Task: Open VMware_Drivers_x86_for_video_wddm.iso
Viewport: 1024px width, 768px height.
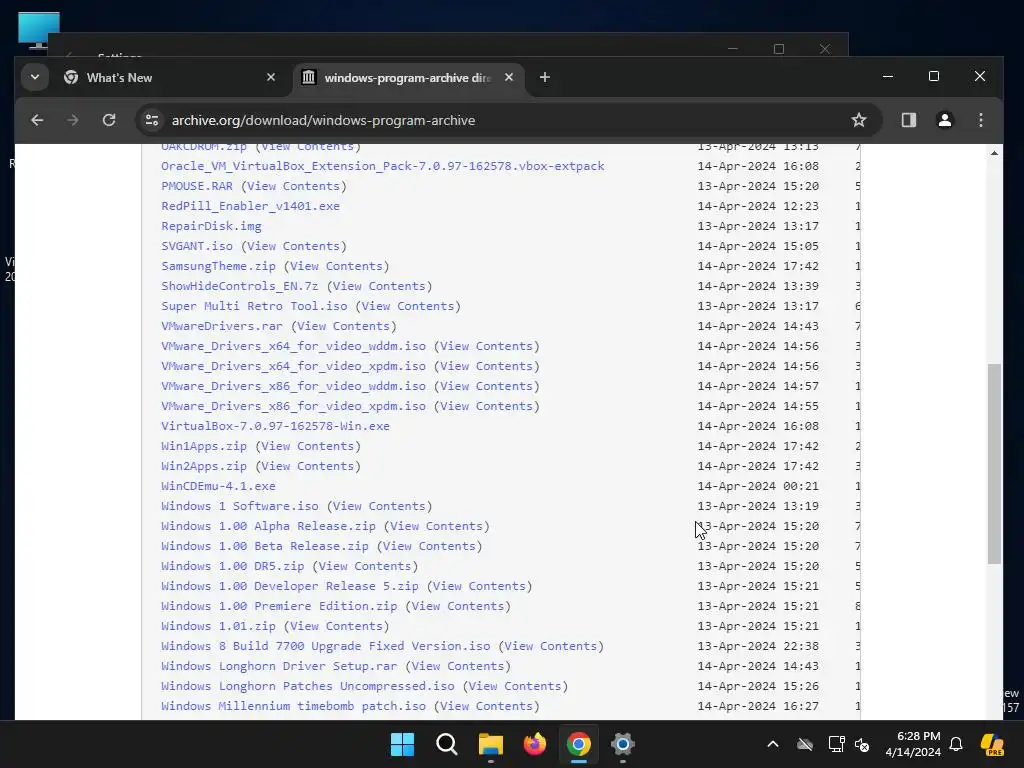Action: [x=293, y=386]
